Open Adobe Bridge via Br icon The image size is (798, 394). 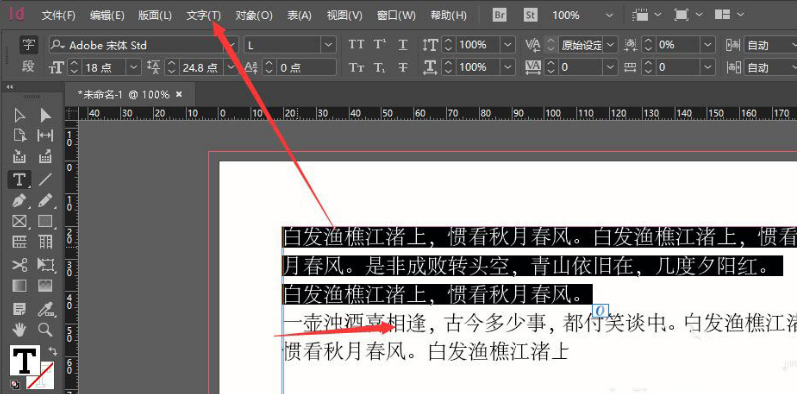[500, 15]
